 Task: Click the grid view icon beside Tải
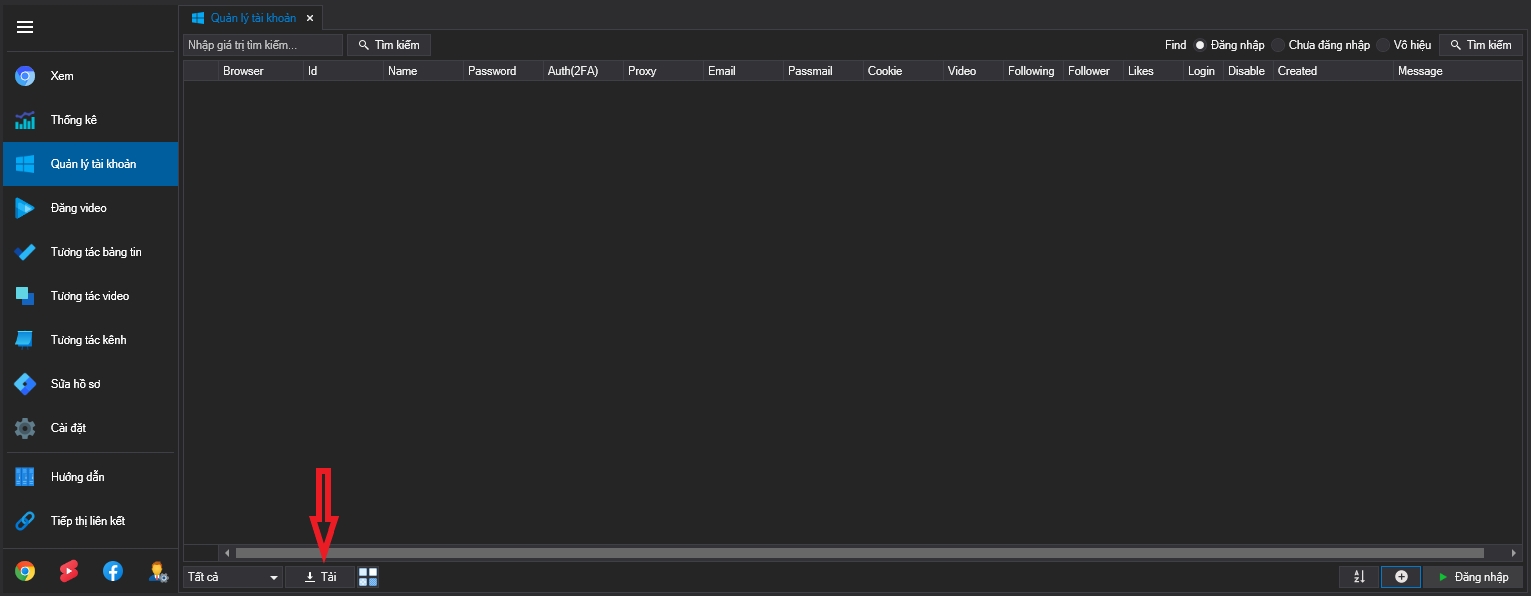click(368, 577)
